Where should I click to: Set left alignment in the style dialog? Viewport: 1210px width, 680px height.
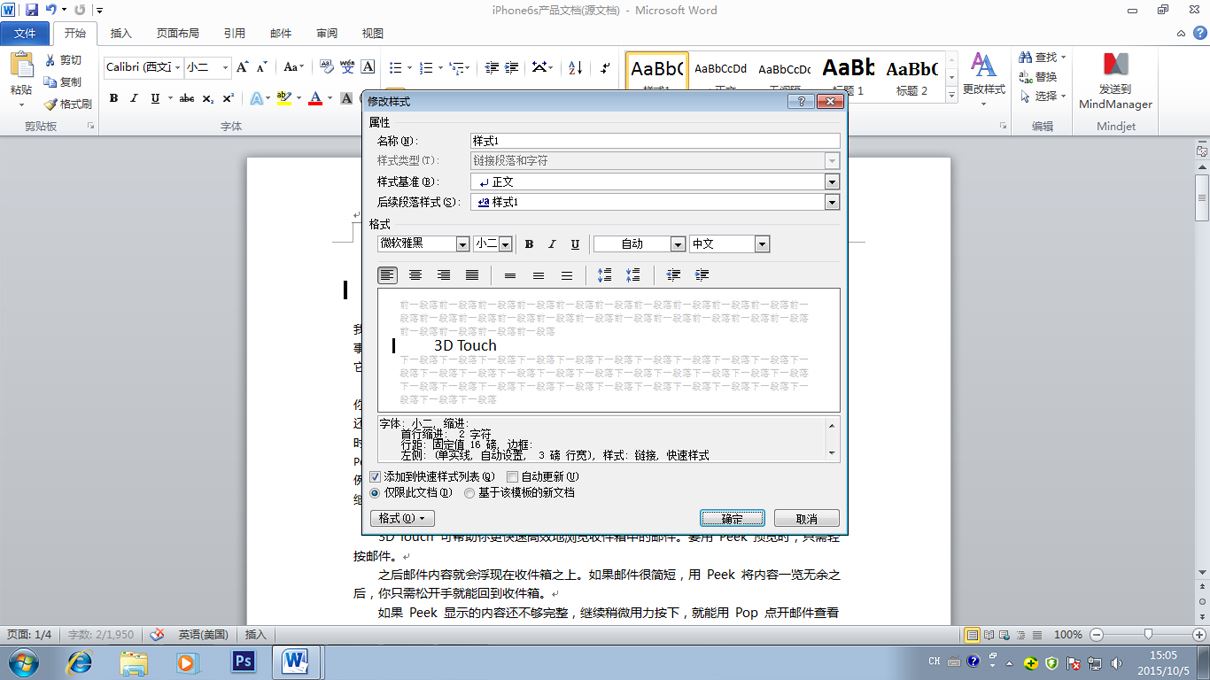click(388, 275)
